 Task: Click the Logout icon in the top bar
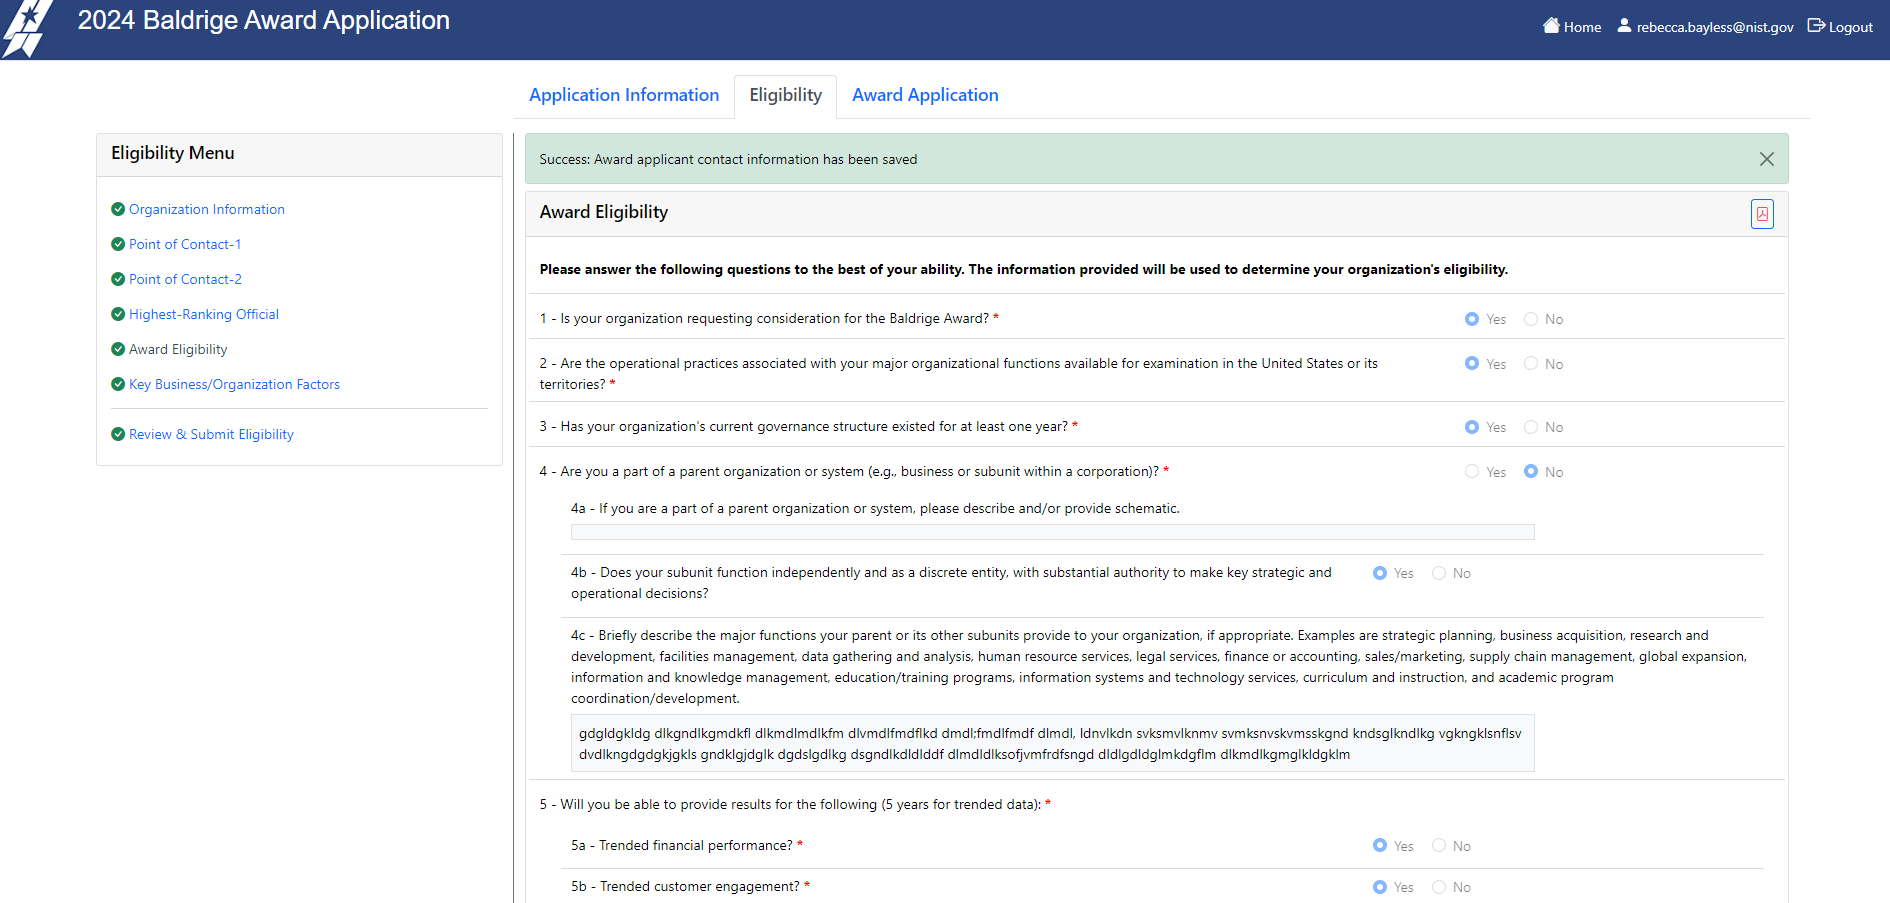tap(1816, 26)
